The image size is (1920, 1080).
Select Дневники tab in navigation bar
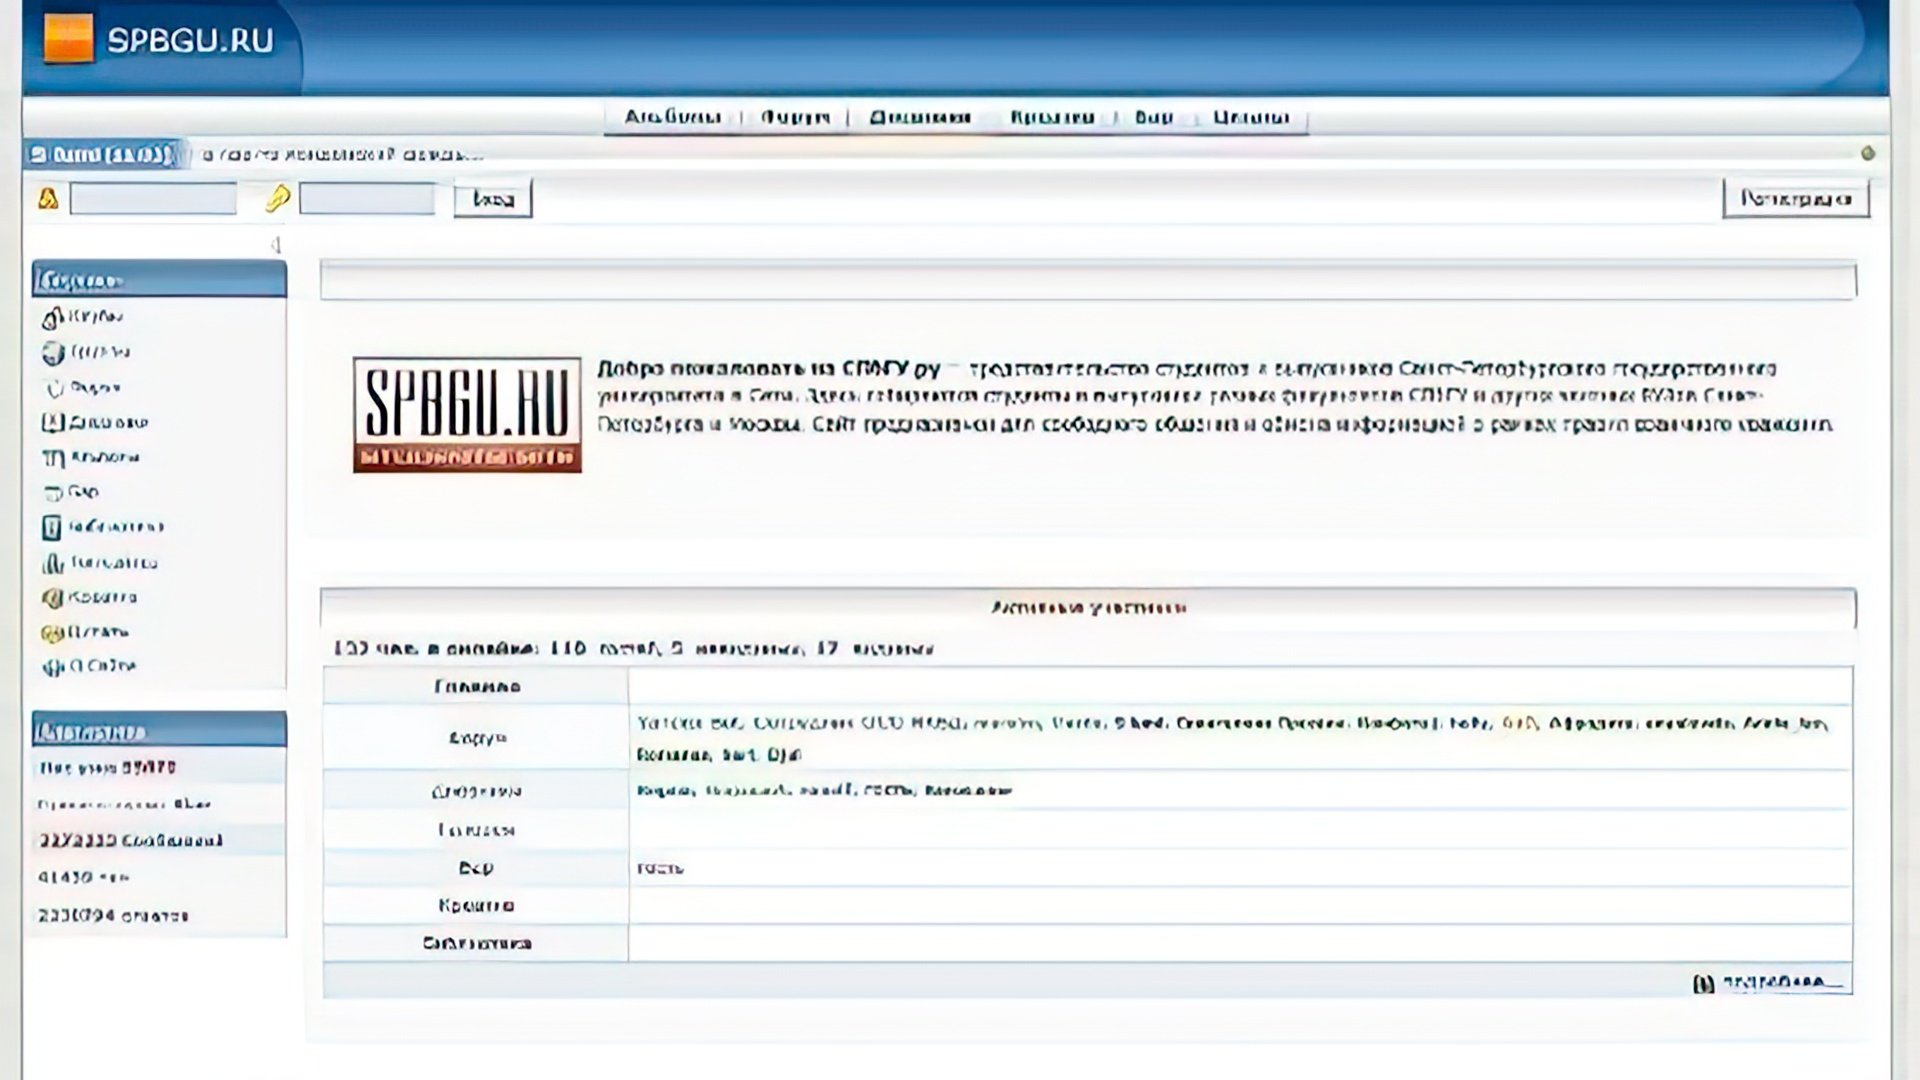[x=920, y=116]
